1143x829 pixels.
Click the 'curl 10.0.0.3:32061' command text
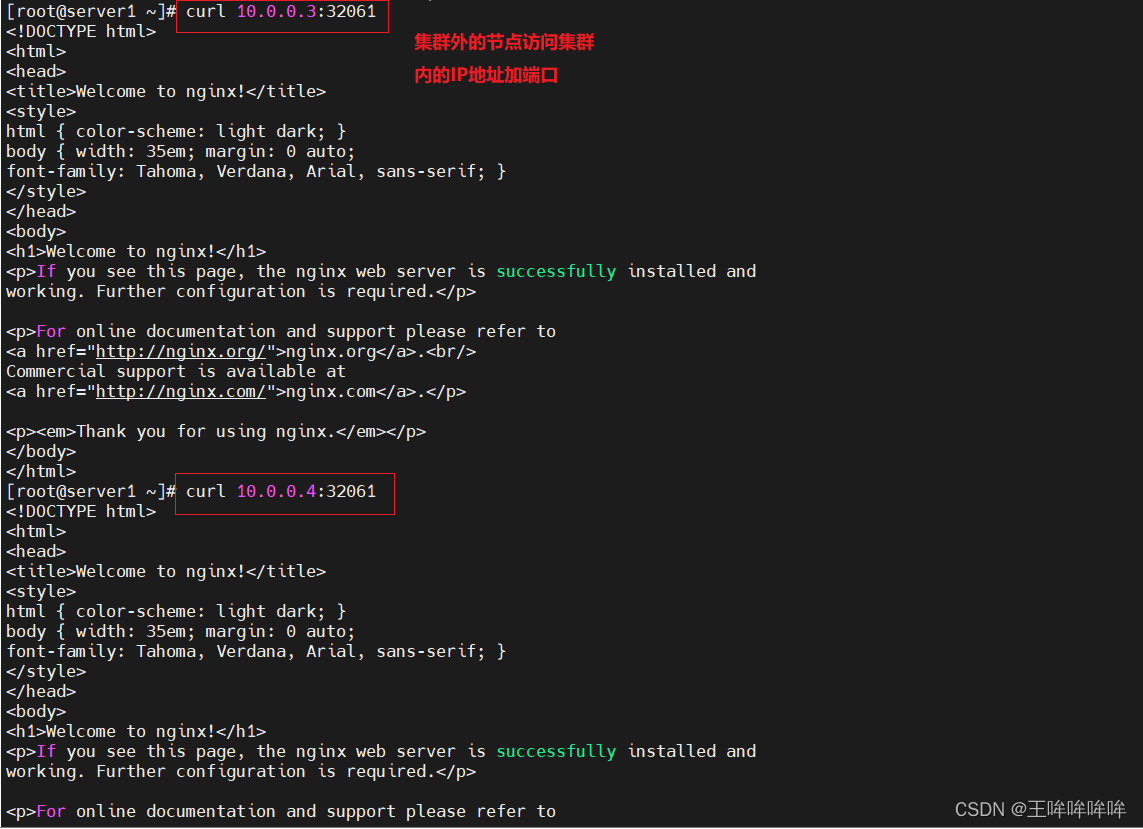pos(281,12)
